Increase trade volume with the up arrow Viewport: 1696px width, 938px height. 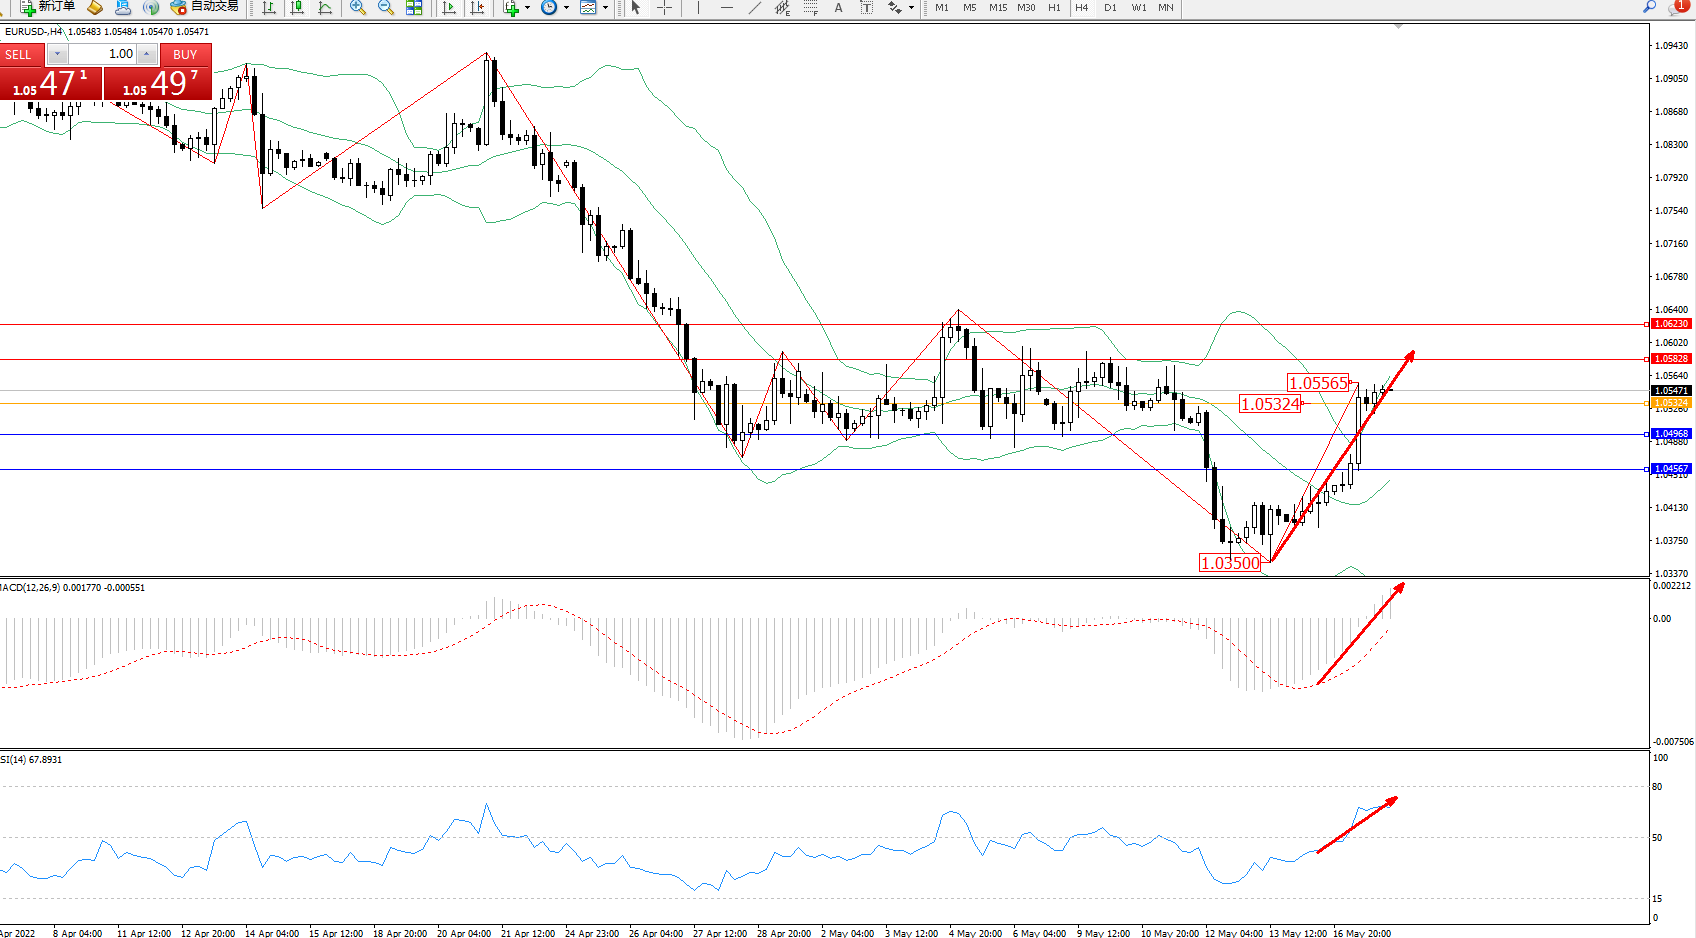147,54
